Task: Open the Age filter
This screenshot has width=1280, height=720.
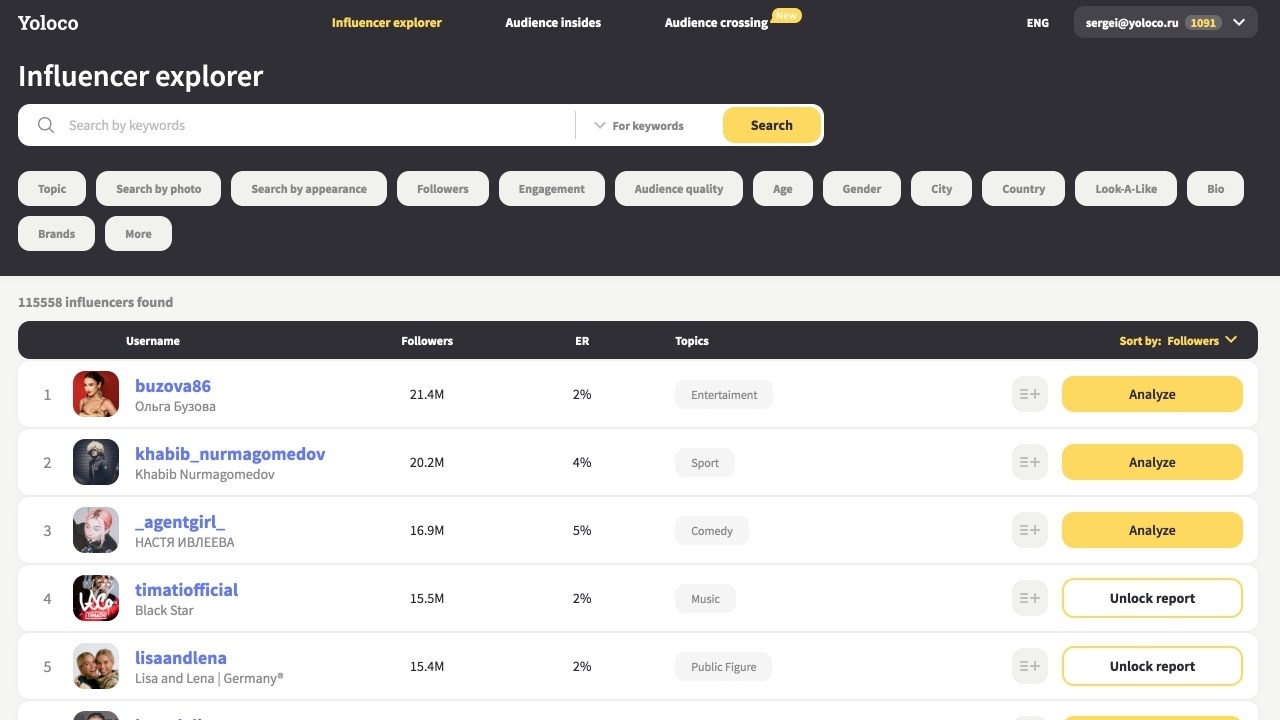Action: pyautogui.click(x=783, y=189)
